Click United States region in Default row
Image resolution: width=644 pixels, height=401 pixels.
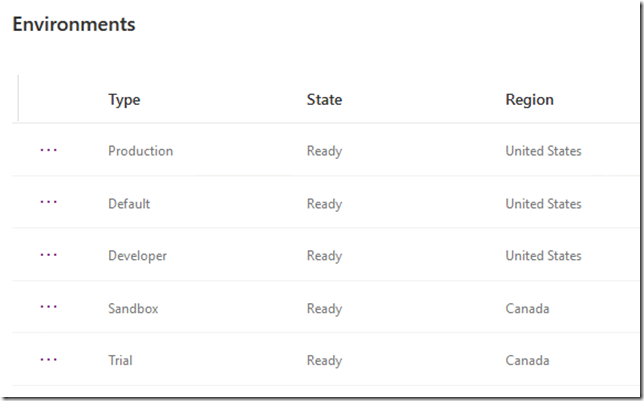tap(543, 204)
